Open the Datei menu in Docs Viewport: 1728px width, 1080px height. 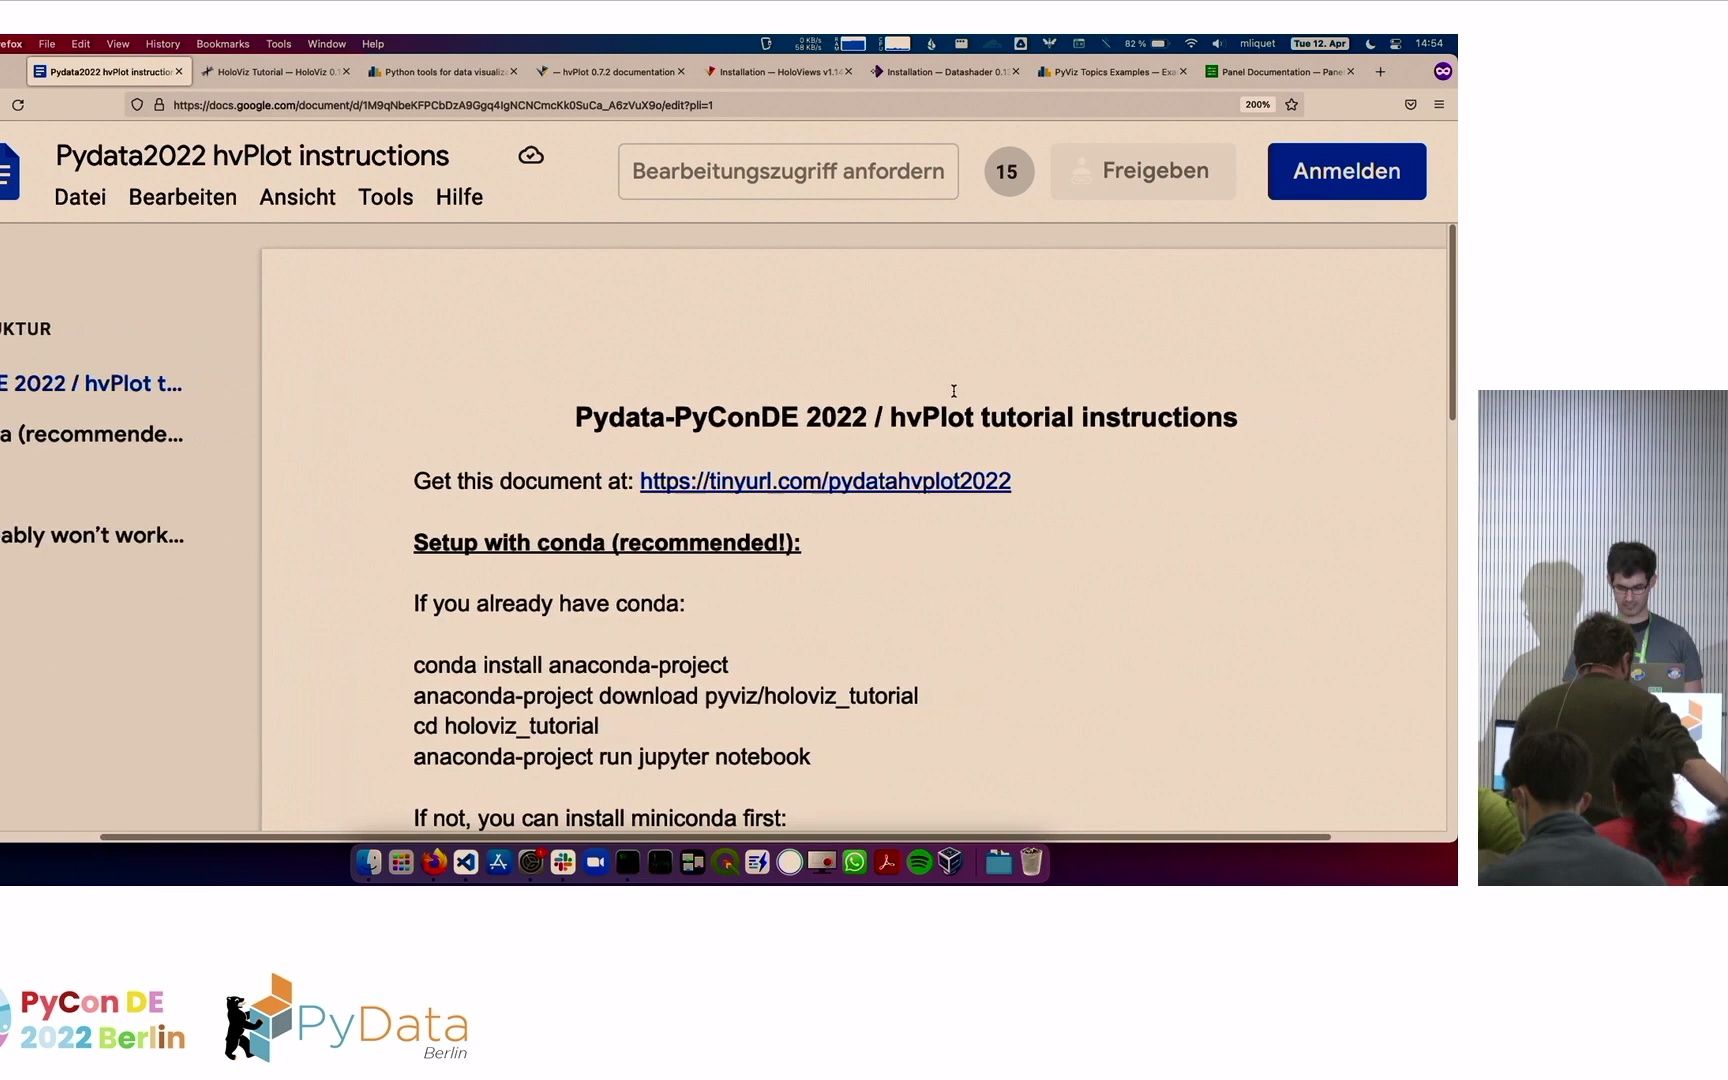(x=80, y=197)
